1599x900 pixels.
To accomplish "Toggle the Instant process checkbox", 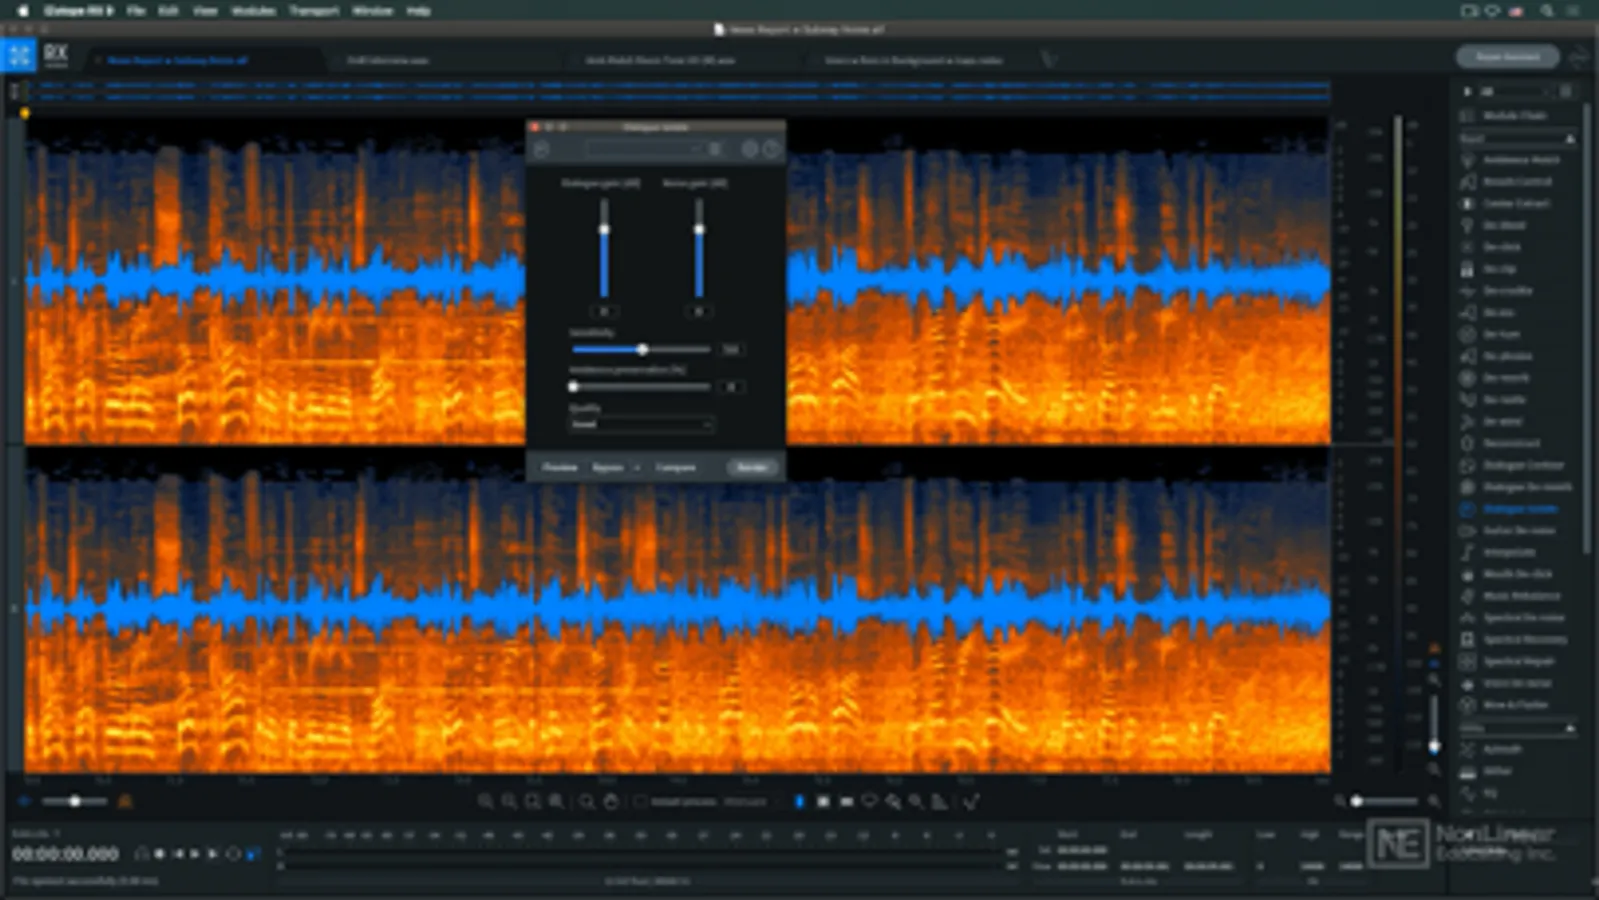I will point(641,802).
